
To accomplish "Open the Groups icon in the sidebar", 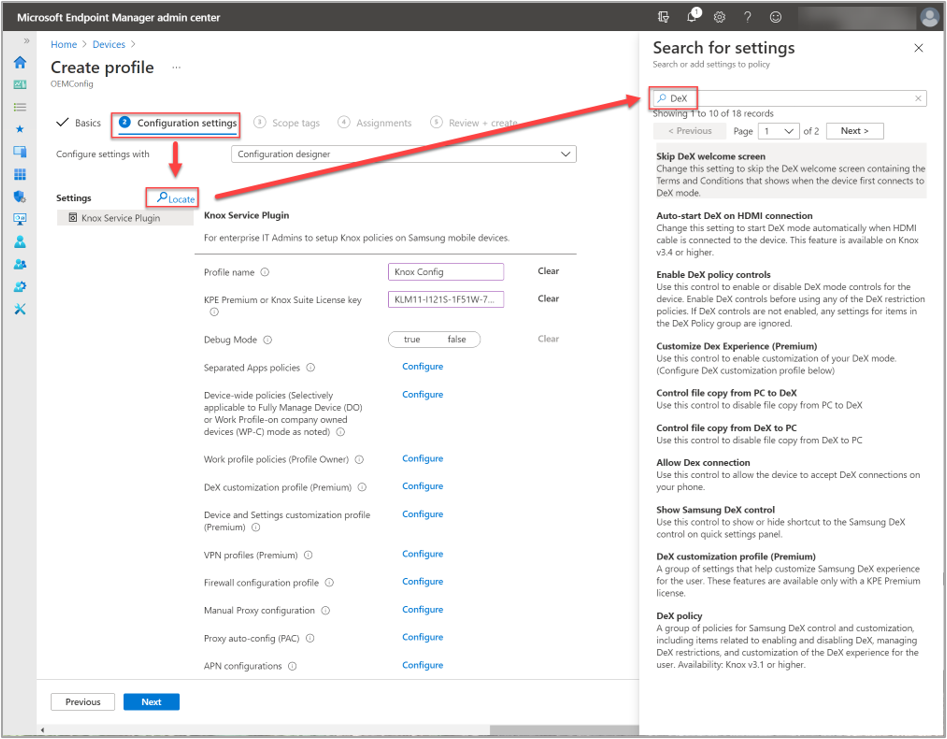I will coord(20,264).
